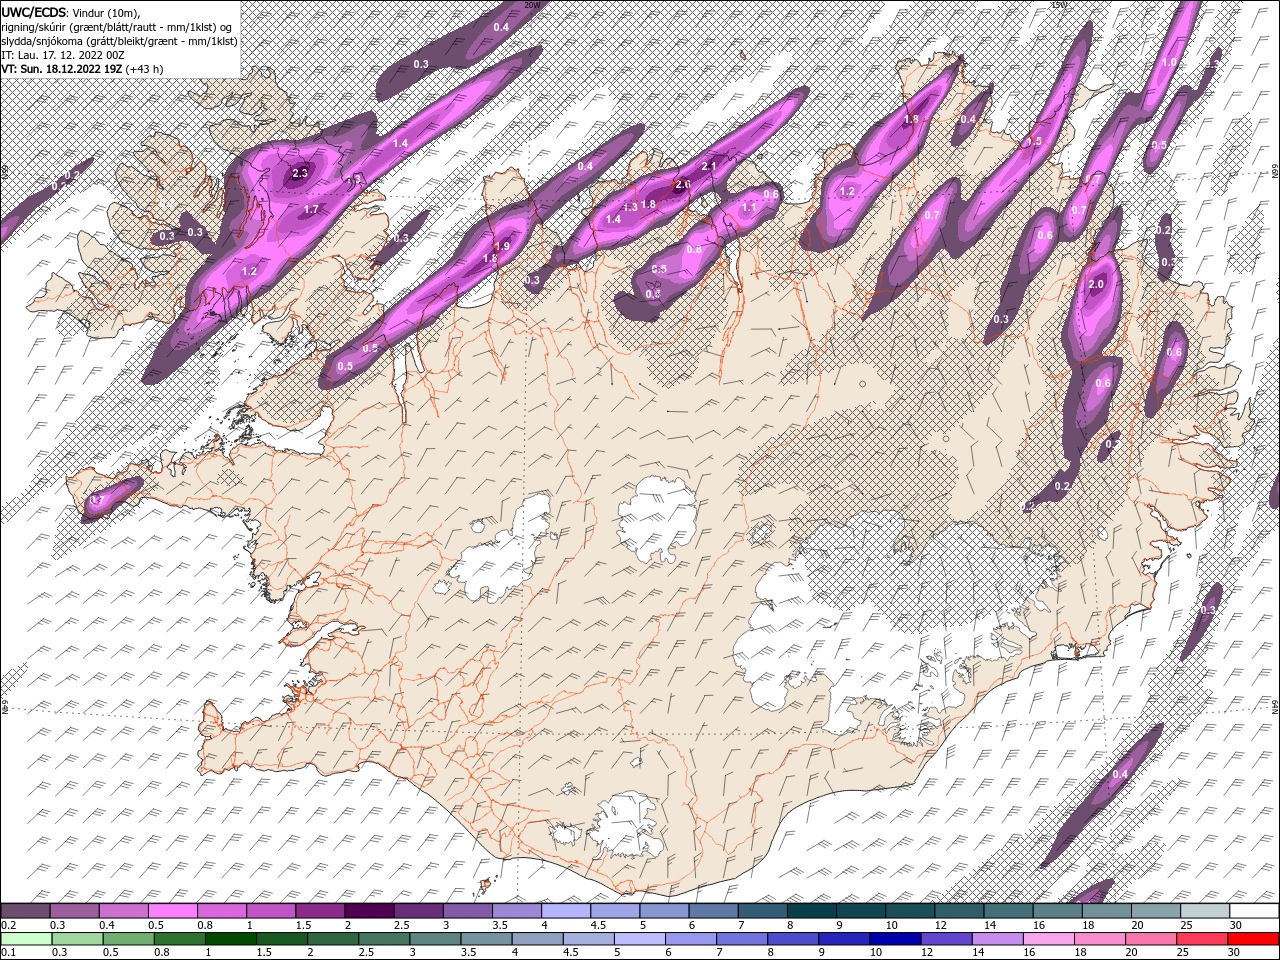The image size is (1280, 960).
Task: Click the white 30 swatch, upper legend row
Action: [x=1253, y=911]
